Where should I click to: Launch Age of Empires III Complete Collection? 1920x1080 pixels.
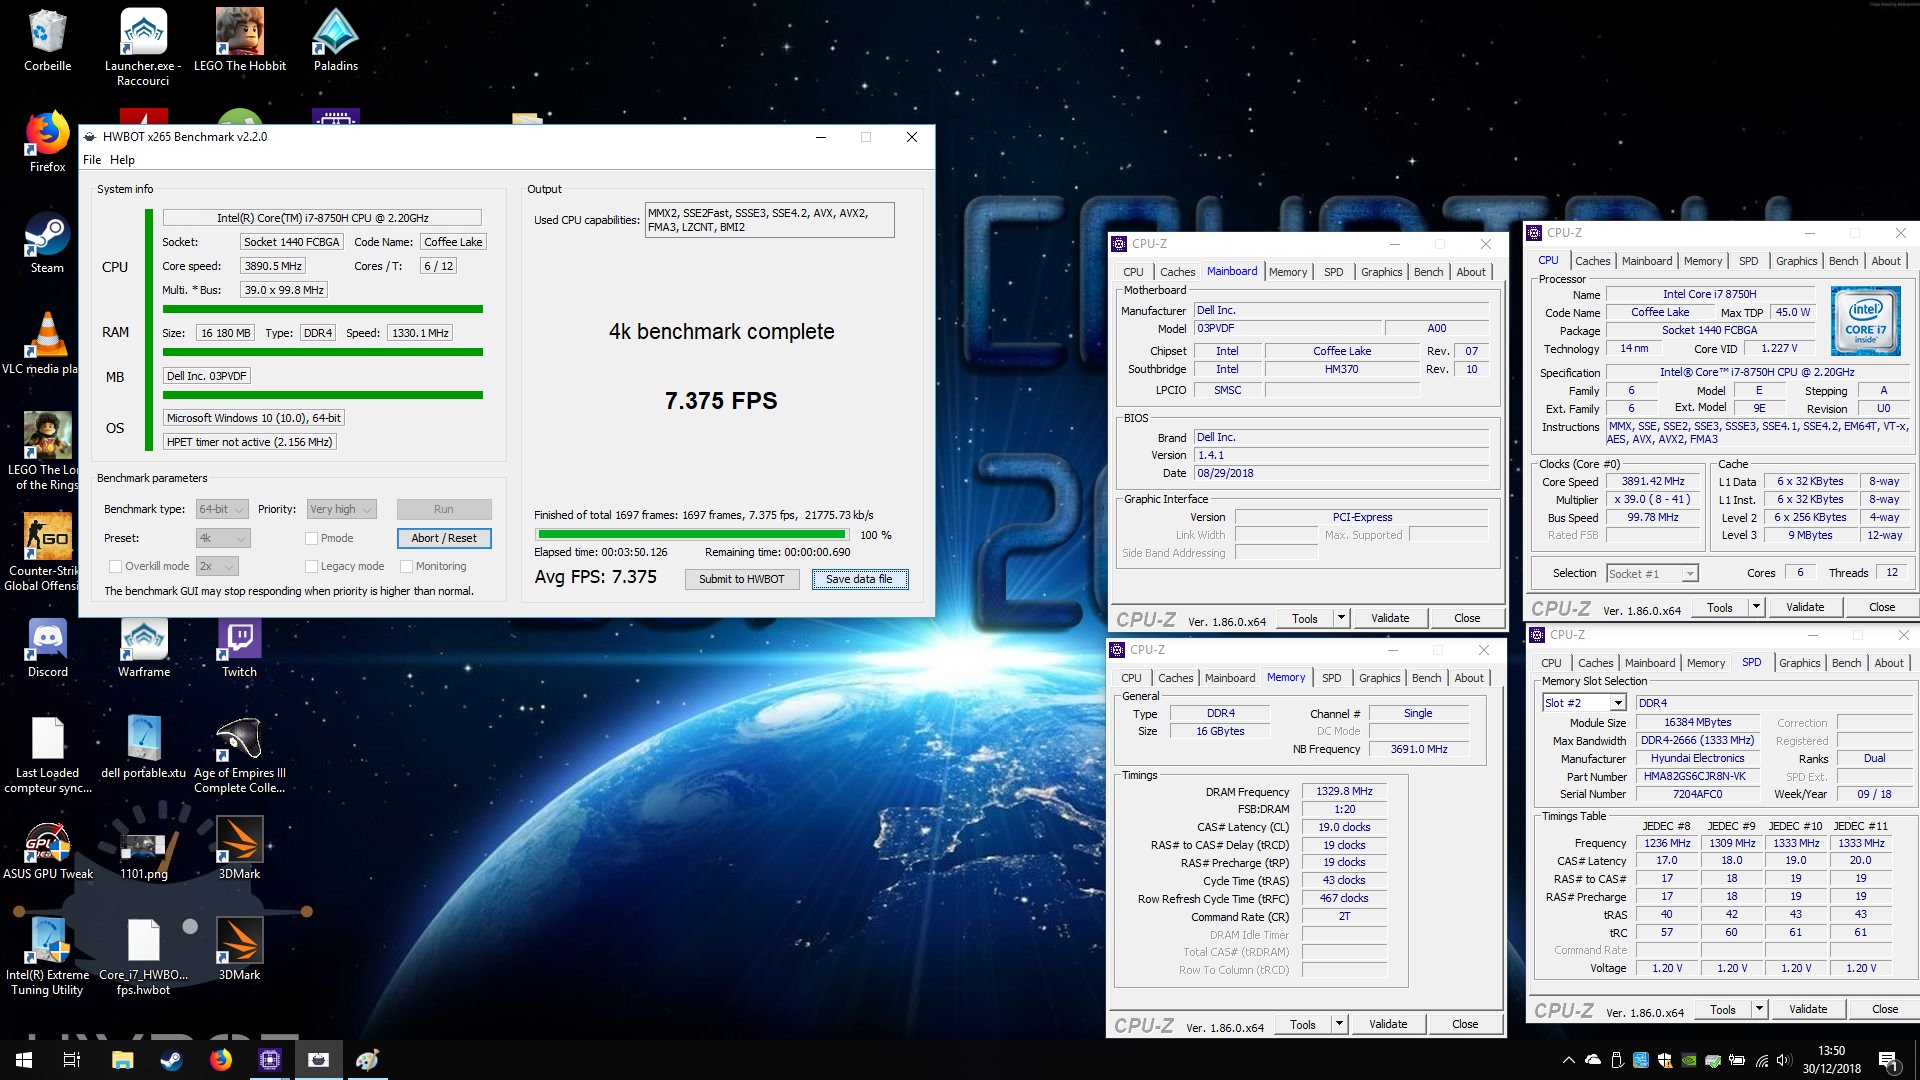point(240,755)
